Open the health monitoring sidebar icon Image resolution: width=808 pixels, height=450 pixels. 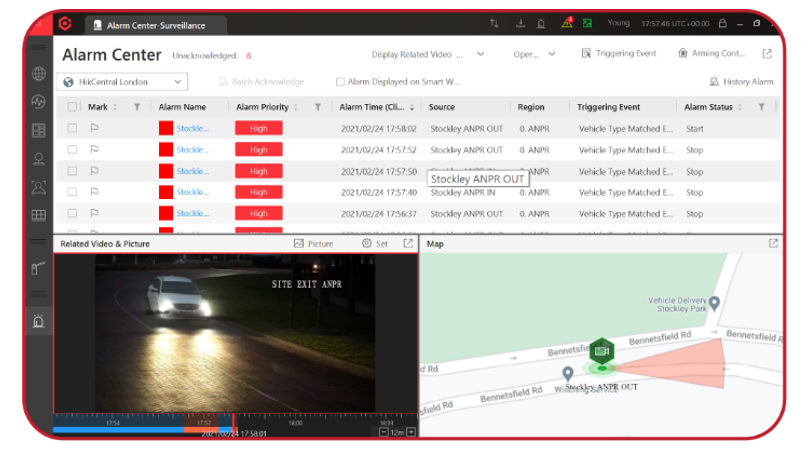39,102
